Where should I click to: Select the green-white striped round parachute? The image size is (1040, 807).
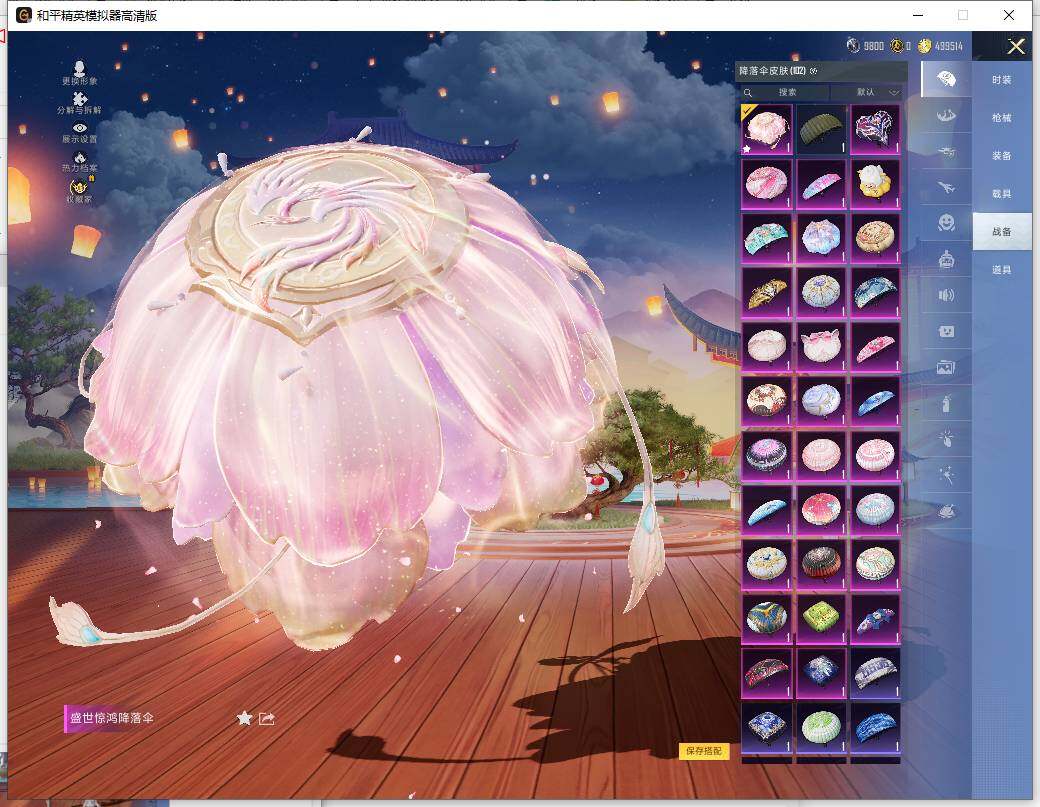point(821,727)
